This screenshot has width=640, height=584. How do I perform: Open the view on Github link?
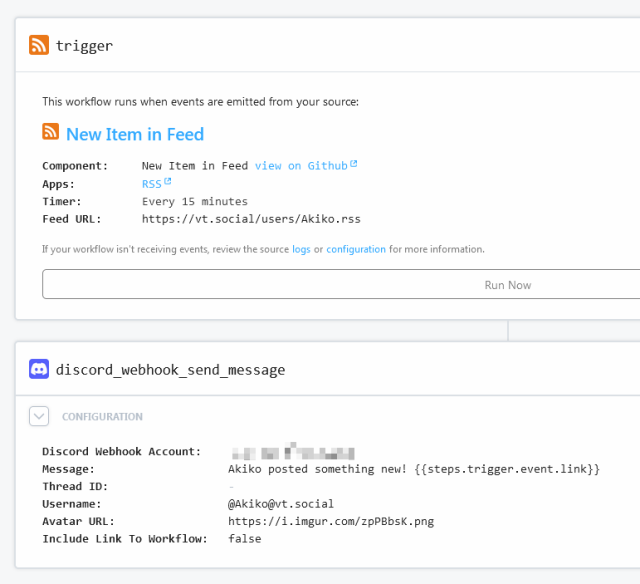[301, 166]
